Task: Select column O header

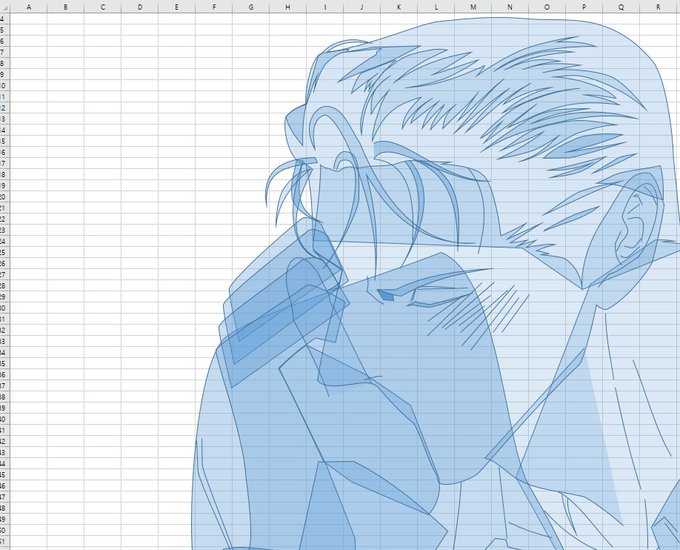Action: pyautogui.click(x=547, y=7)
